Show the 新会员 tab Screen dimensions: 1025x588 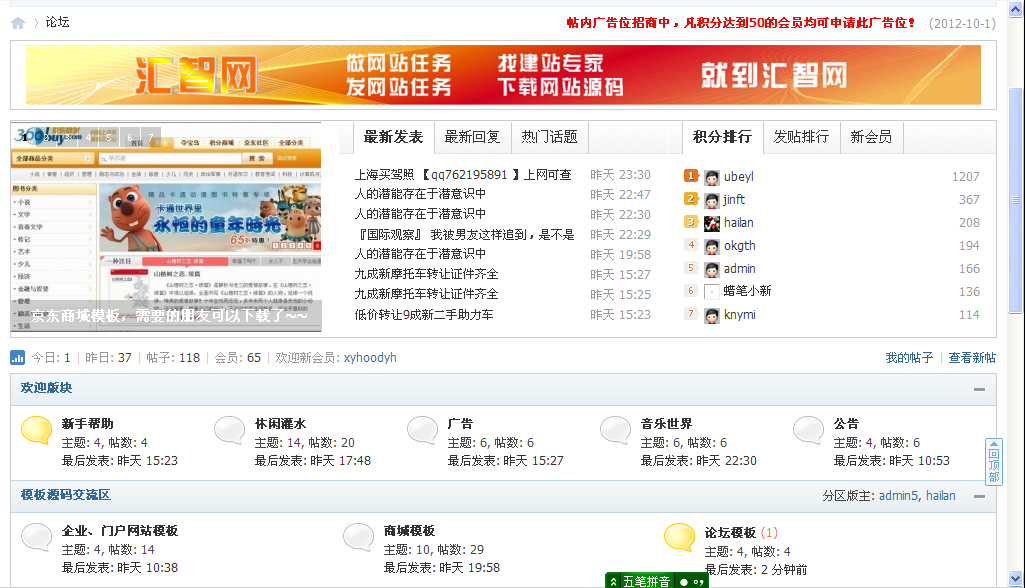[871, 137]
